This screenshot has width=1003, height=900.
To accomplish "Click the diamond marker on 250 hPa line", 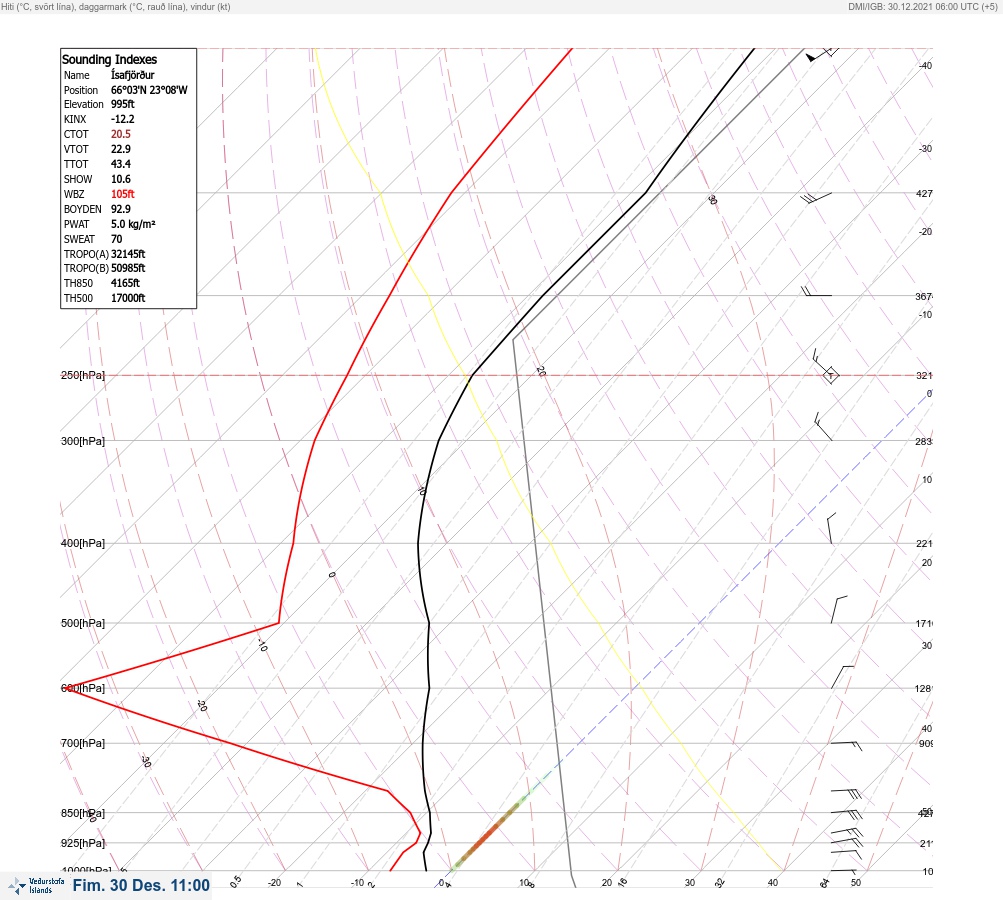I will [x=830, y=375].
